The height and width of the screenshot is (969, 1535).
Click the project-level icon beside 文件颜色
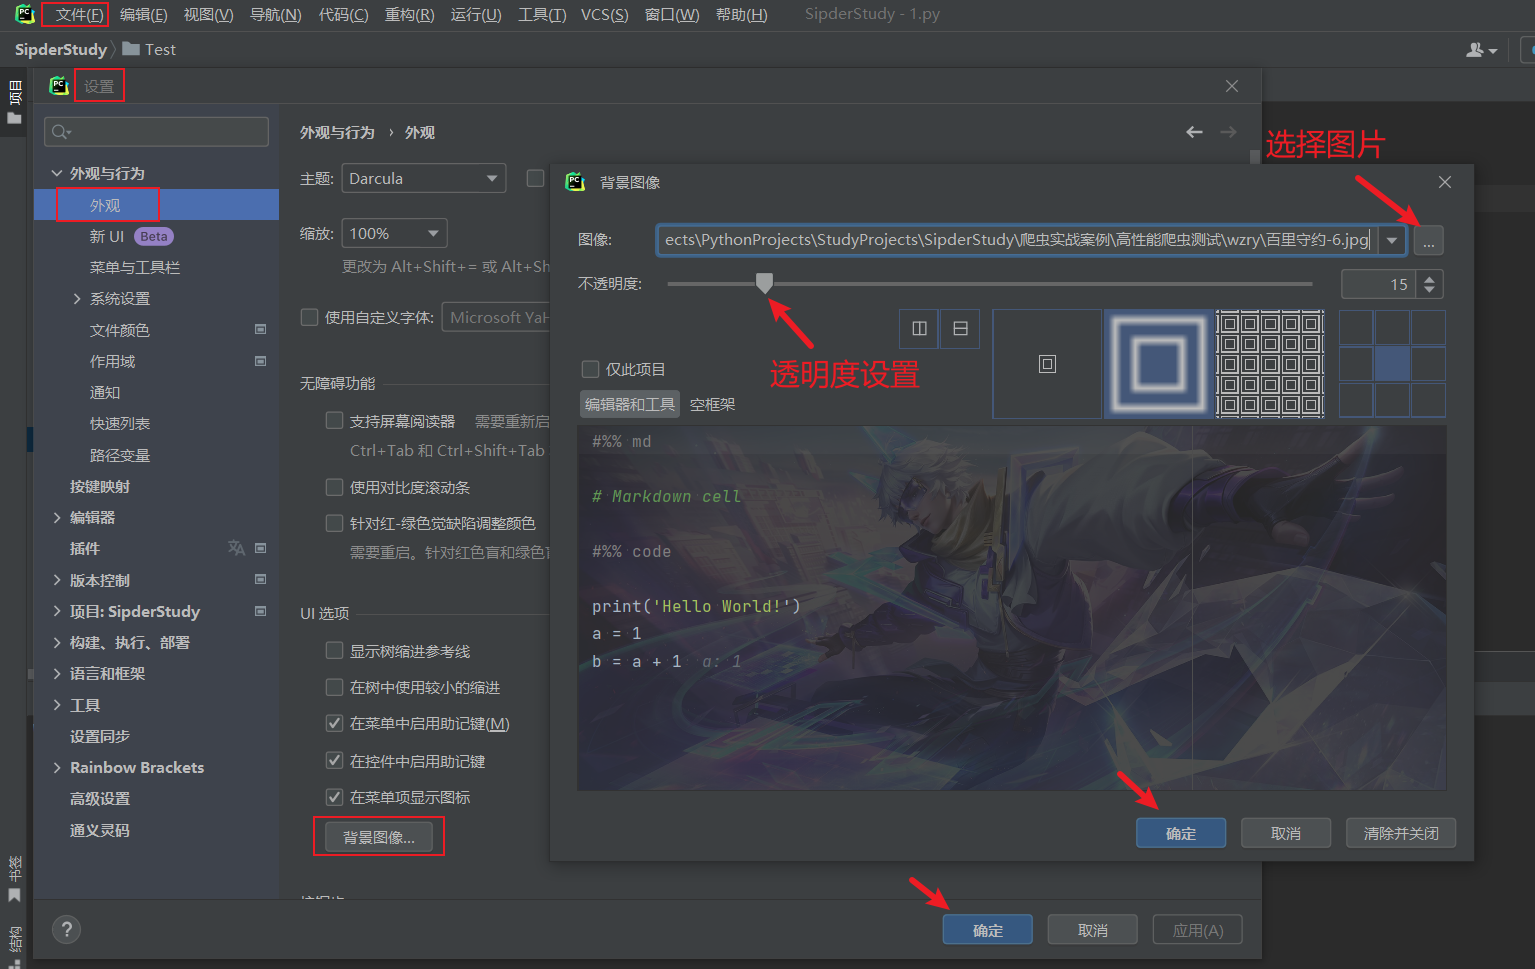pyautogui.click(x=261, y=329)
